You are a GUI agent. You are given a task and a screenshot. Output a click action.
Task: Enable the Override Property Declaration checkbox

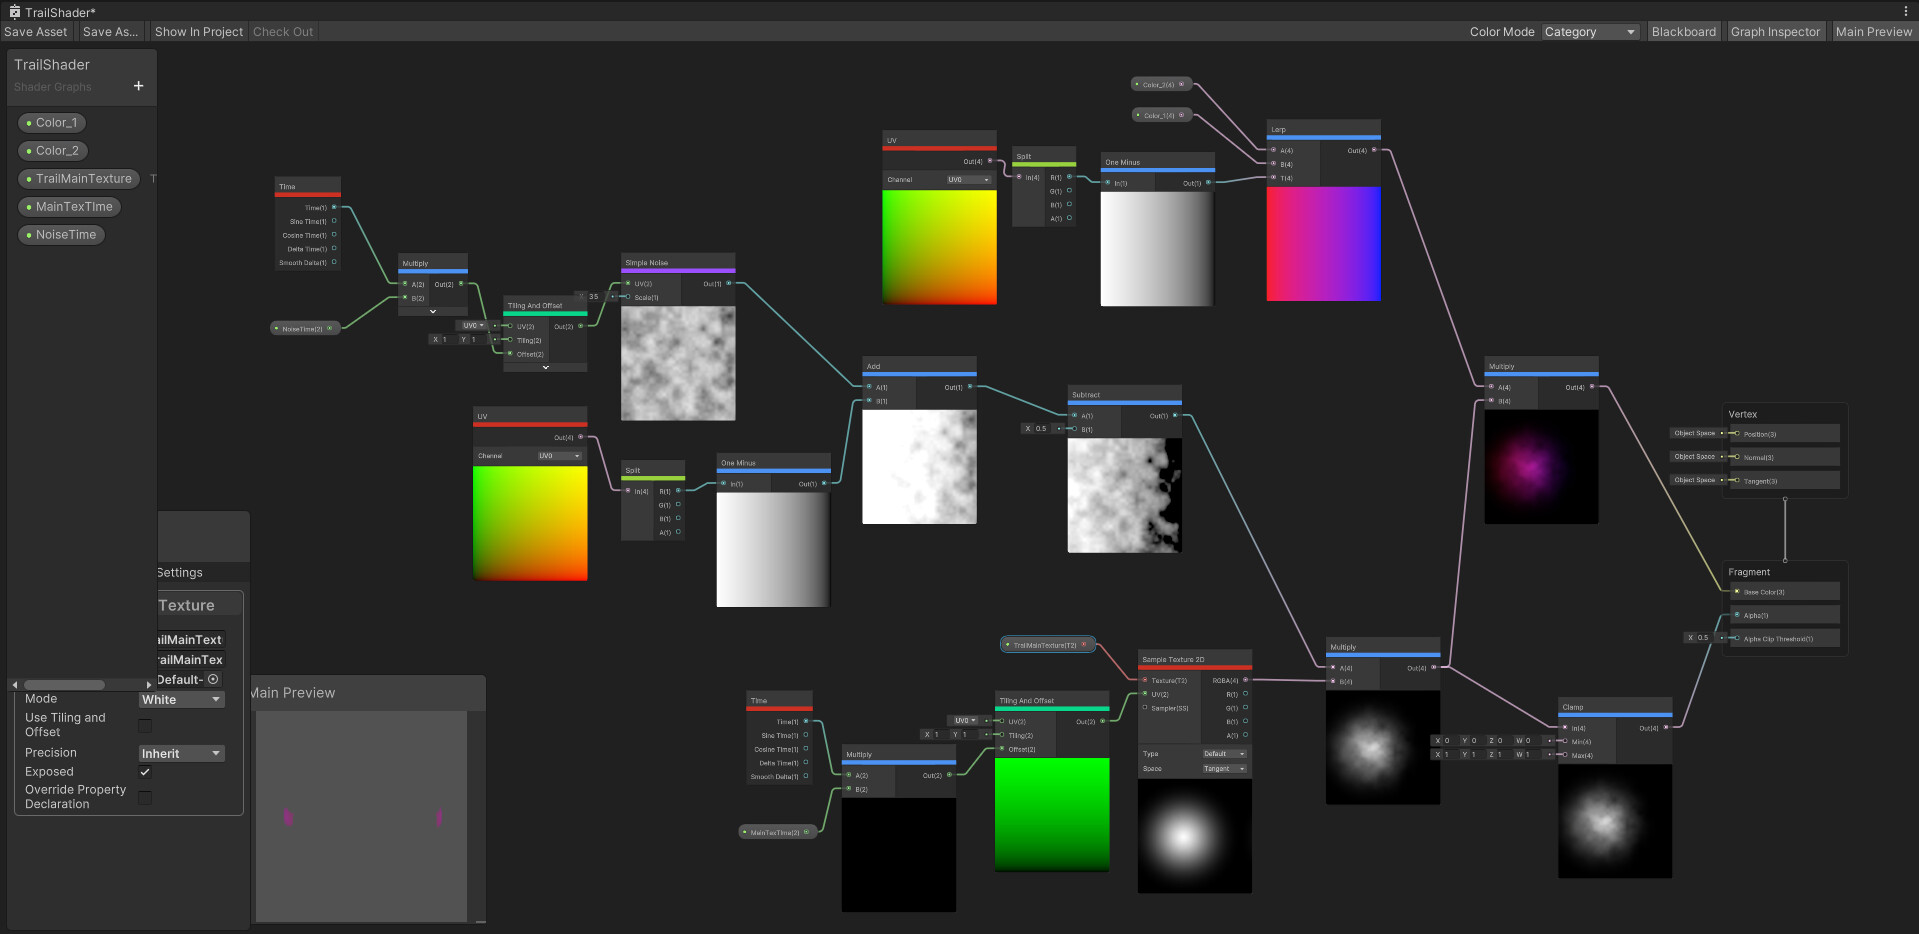pyautogui.click(x=145, y=797)
